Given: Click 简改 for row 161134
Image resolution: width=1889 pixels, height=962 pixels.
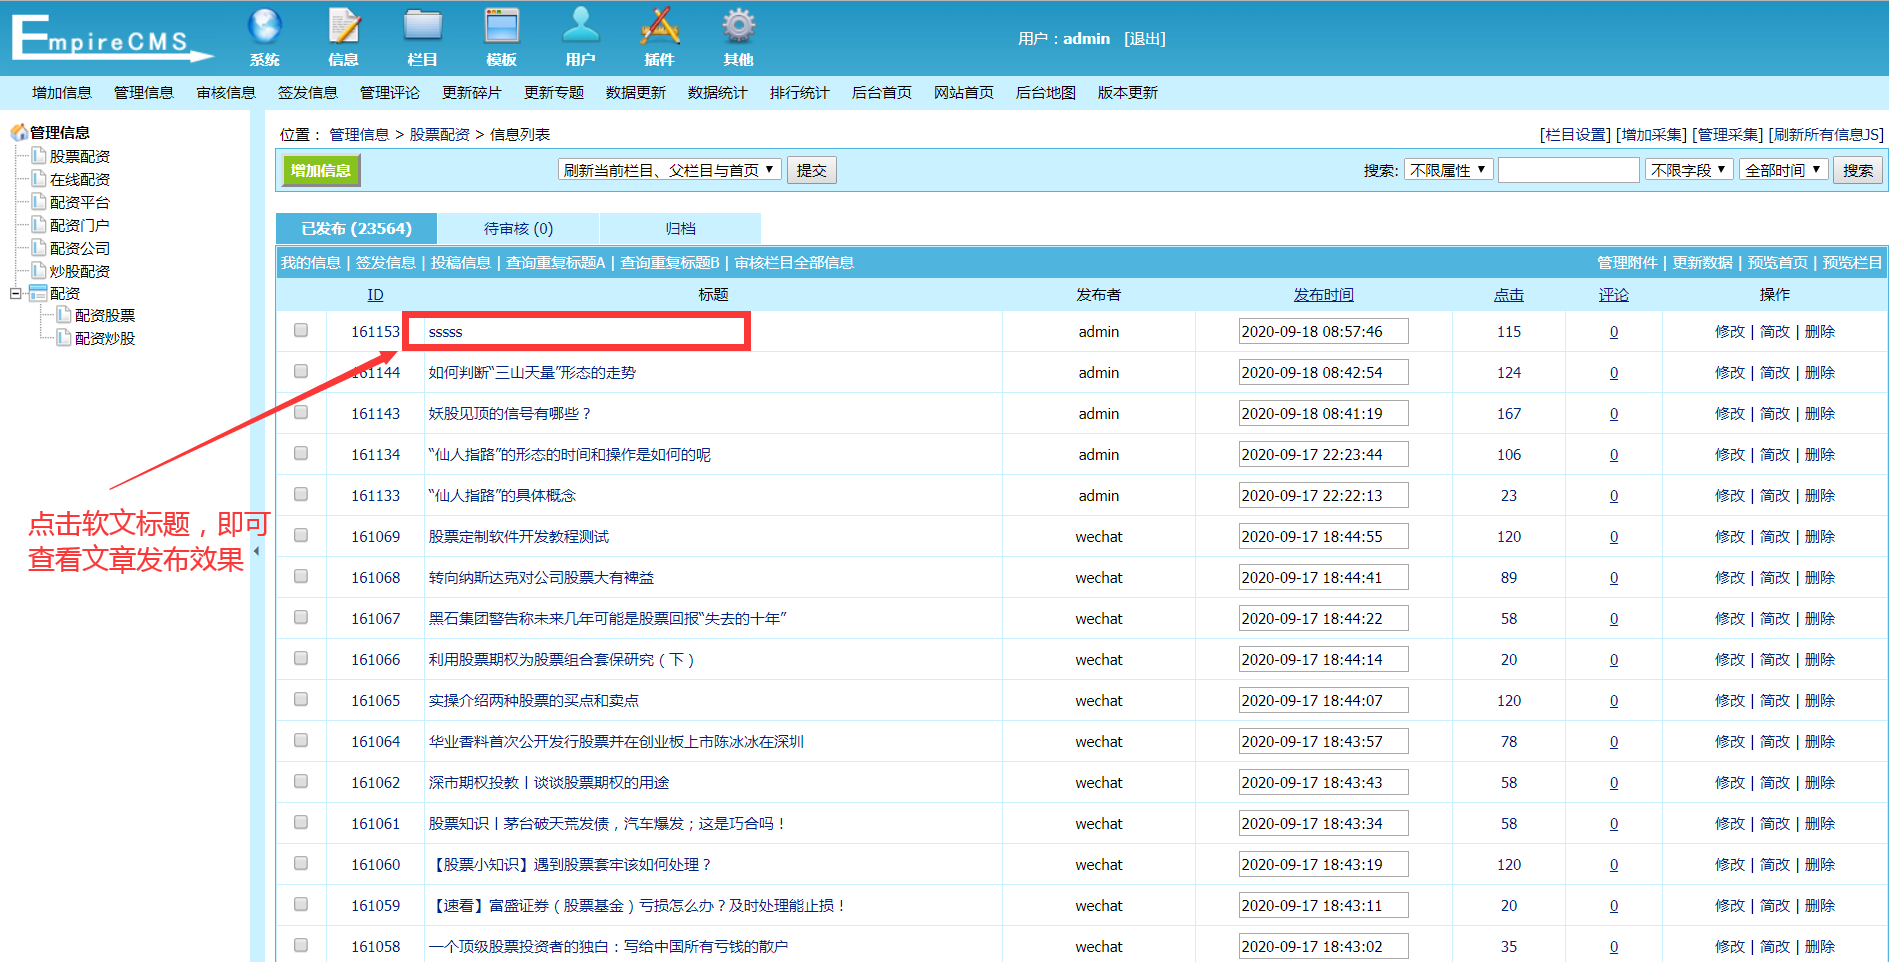Looking at the screenshot, I should point(1775,454).
